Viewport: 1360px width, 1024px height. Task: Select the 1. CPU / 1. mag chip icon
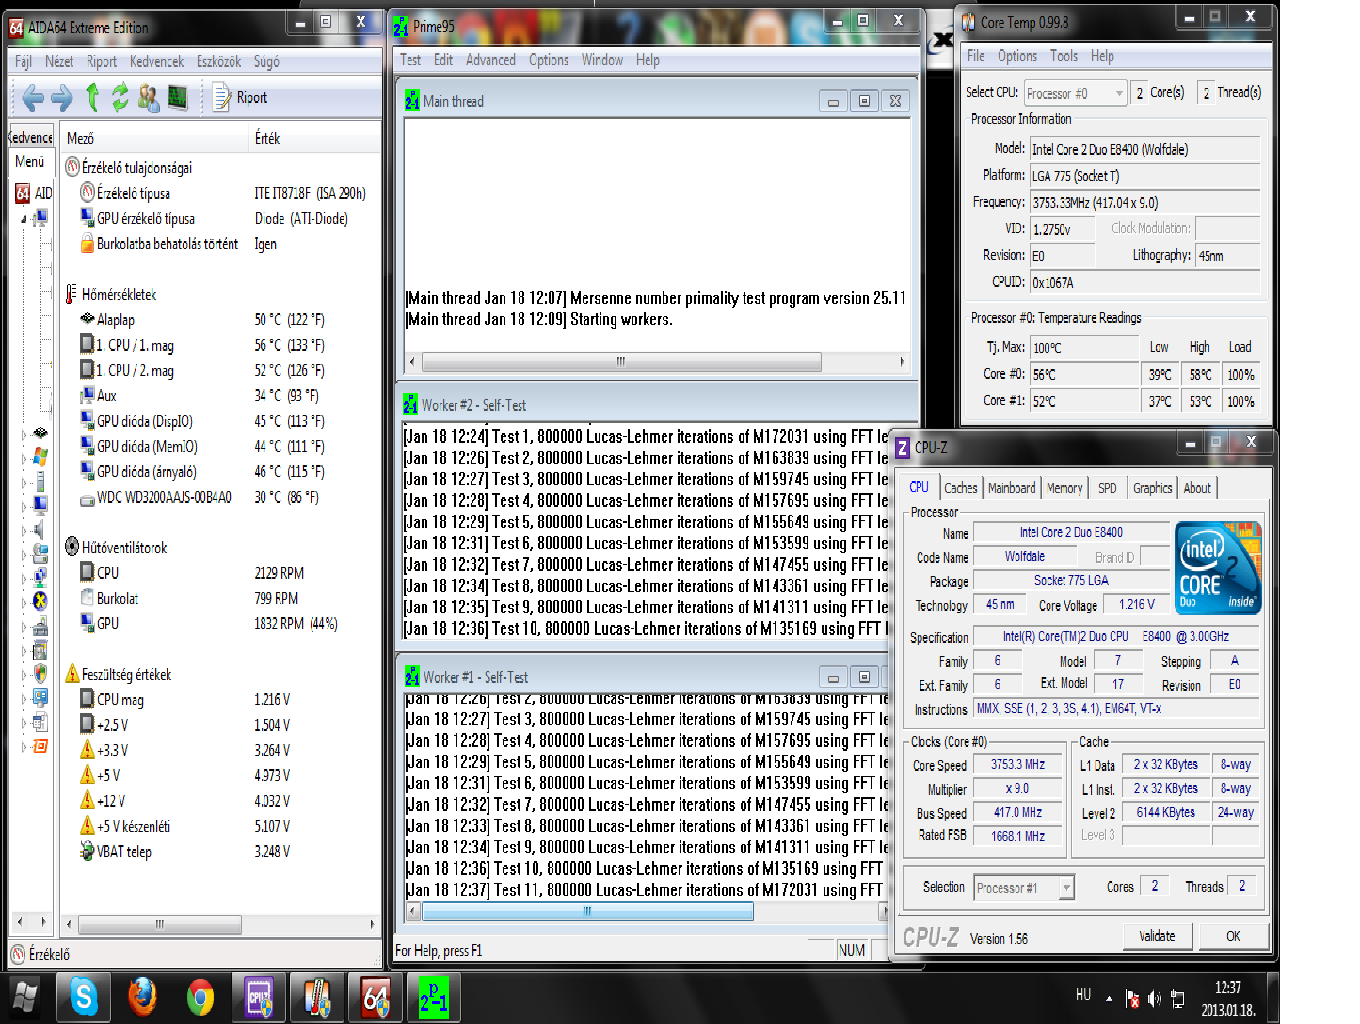click(87, 345)
